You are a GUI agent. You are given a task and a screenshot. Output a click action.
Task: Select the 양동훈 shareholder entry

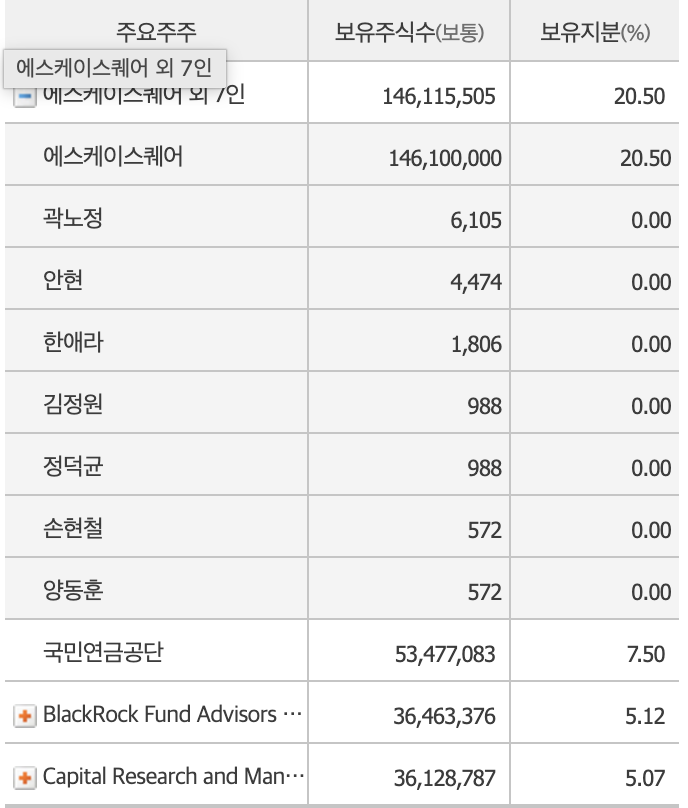click(x=73, y=590)
